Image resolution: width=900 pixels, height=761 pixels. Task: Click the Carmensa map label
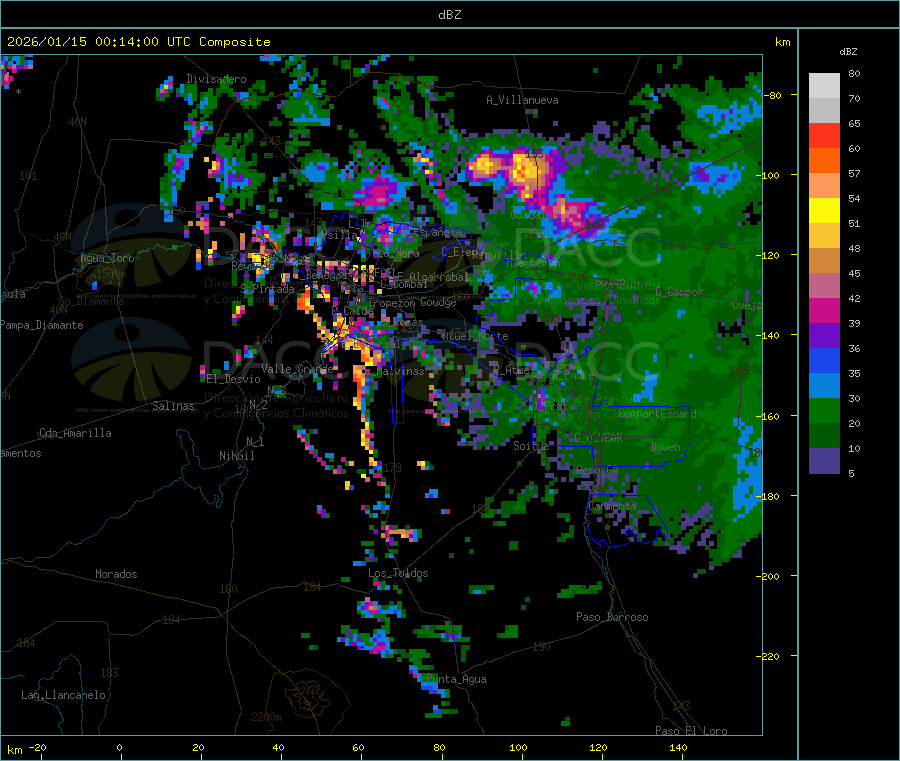[612, 506]
